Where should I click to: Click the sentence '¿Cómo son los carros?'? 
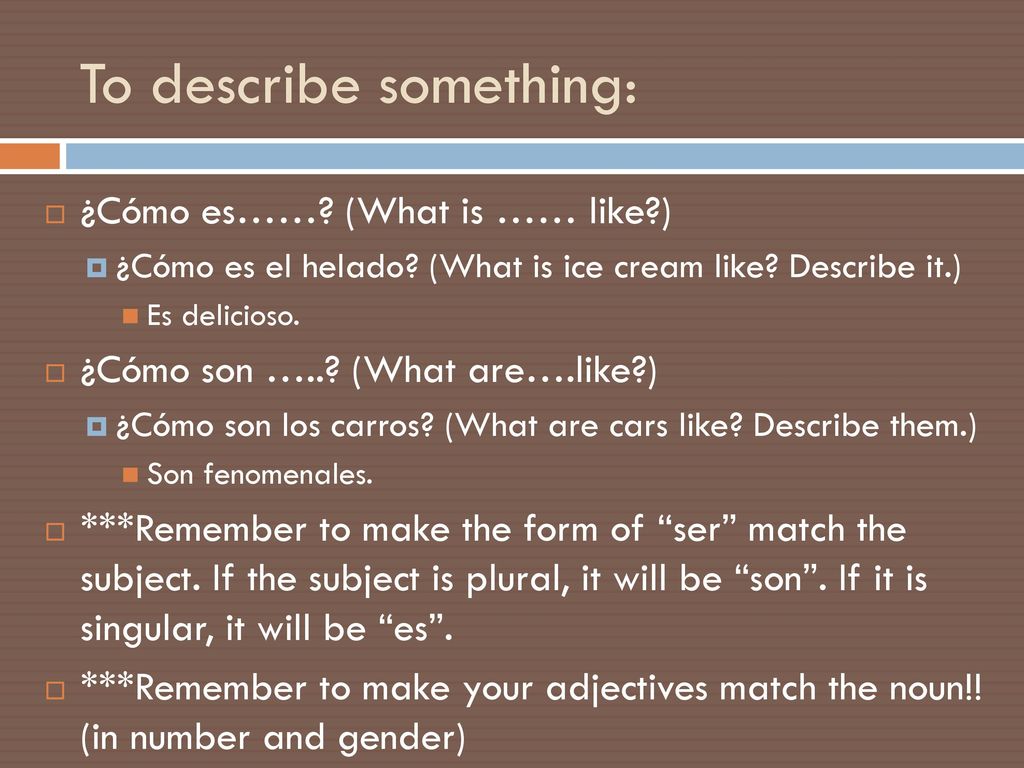coord(275,426)
